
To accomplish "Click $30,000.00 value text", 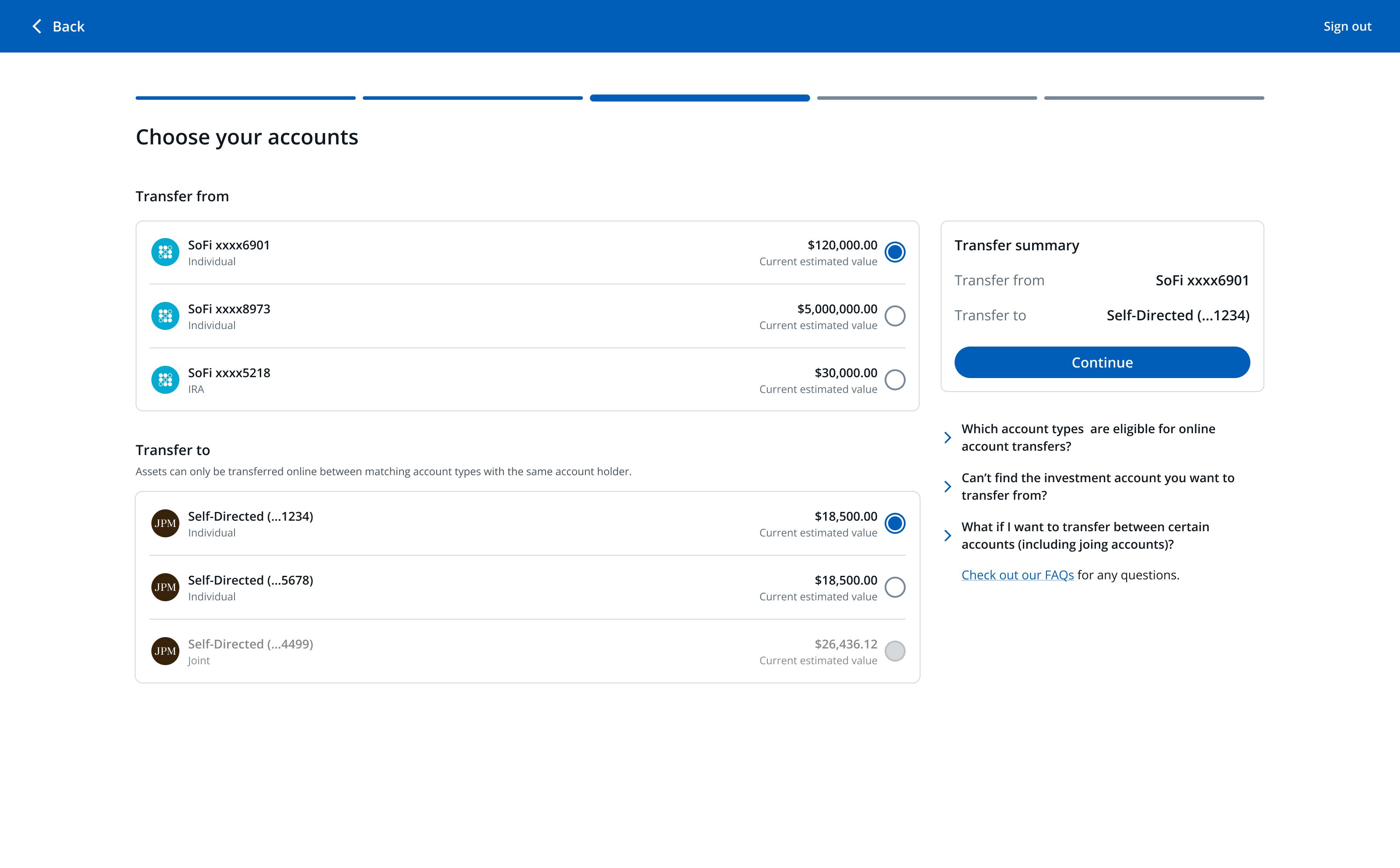I will [x=846, y=373].
